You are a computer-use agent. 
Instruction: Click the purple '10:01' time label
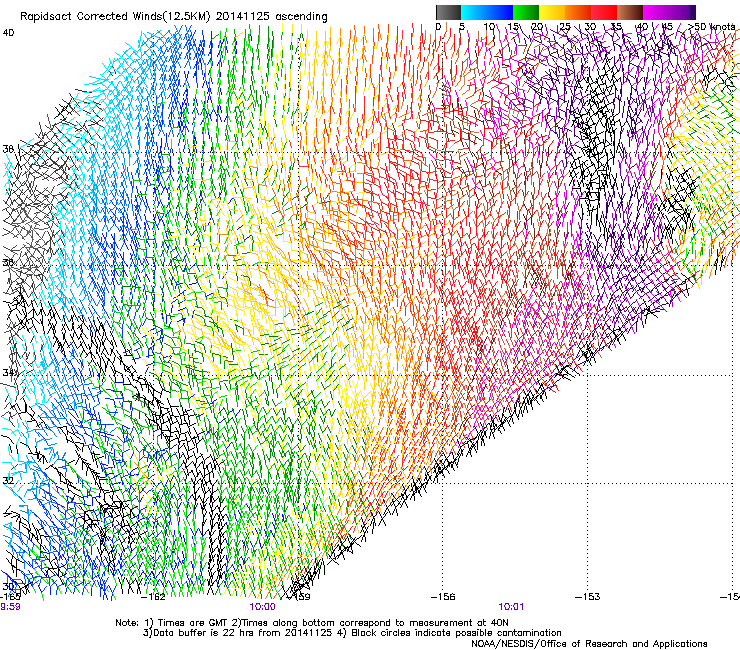(511, 607)
